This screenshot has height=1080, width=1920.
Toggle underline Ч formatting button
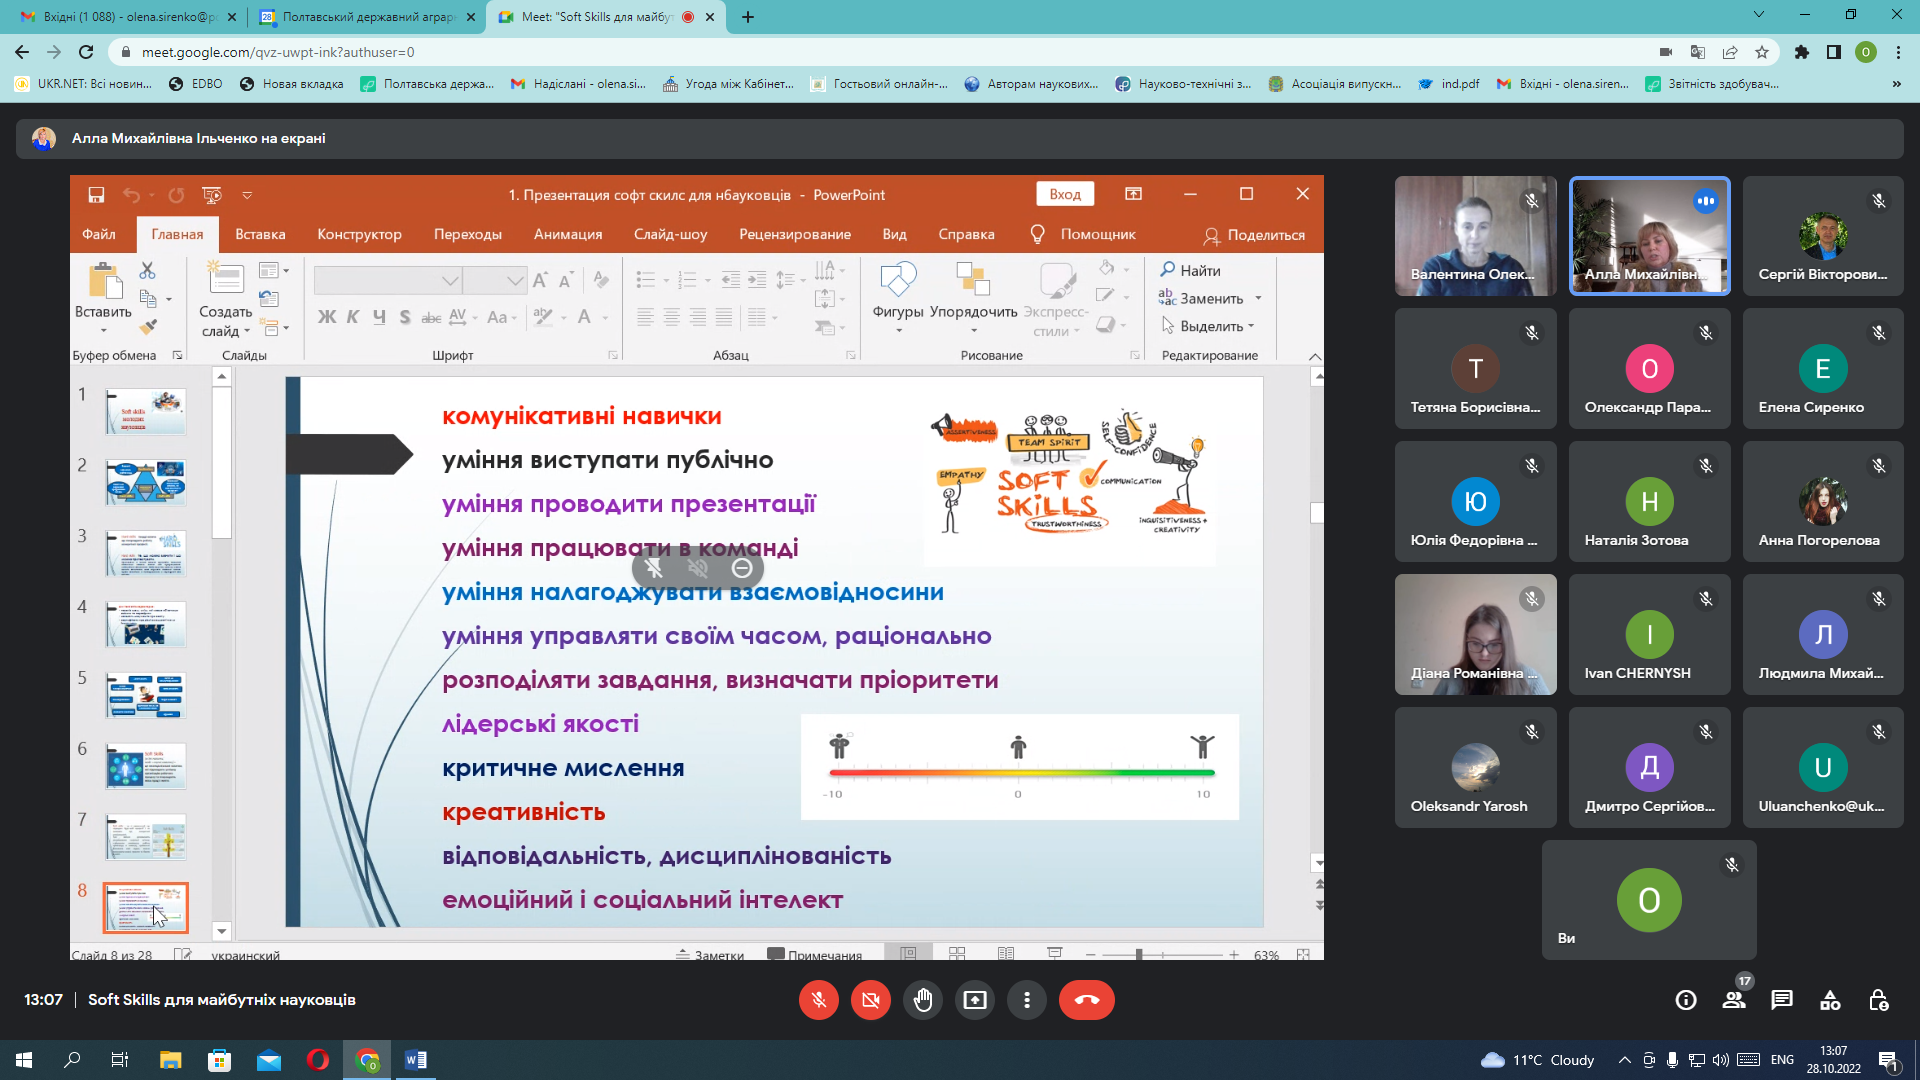point(379,317)
